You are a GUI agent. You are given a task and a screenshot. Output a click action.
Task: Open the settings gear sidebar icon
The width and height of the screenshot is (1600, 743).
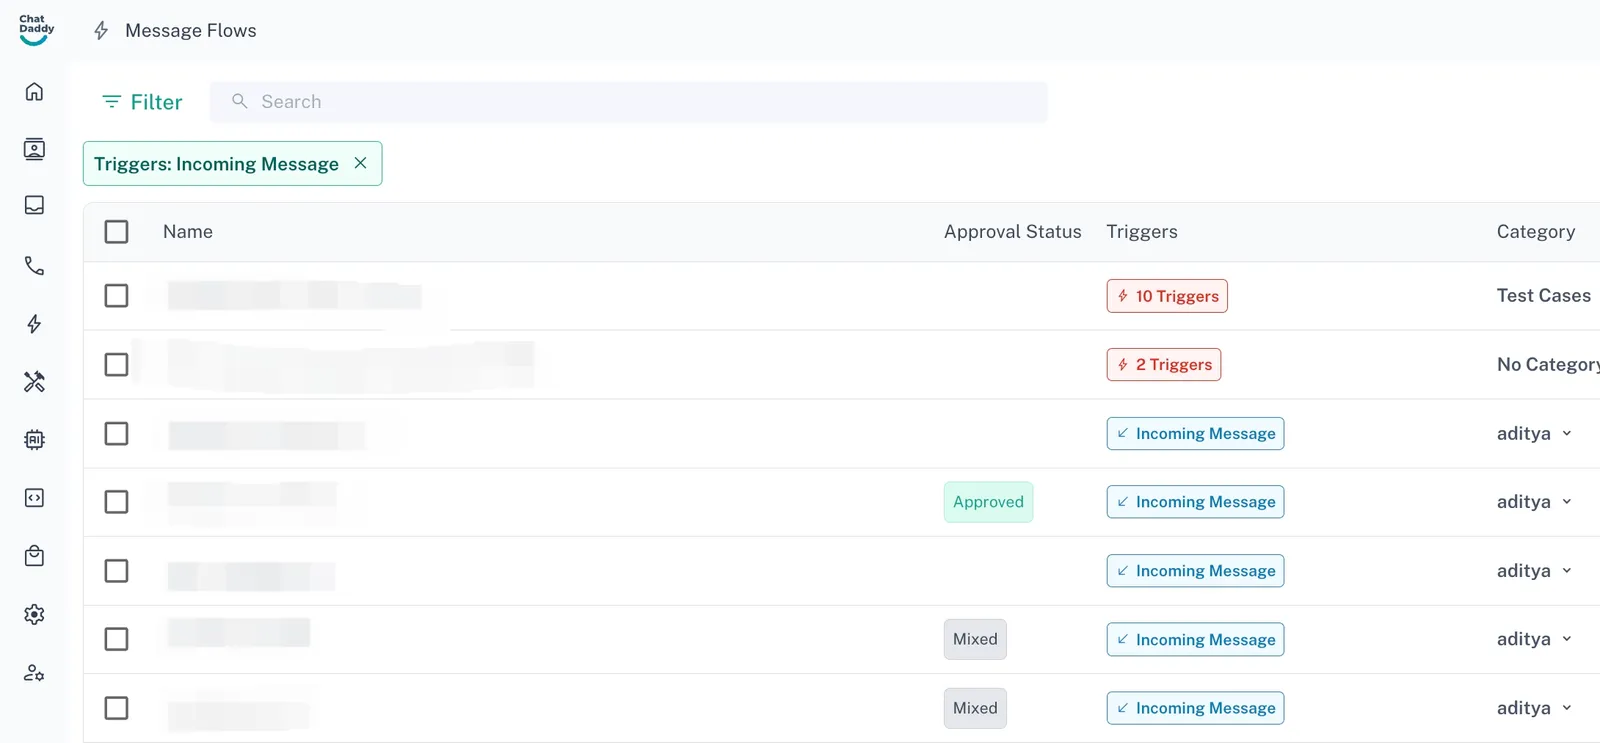click(x=34, y=614)
